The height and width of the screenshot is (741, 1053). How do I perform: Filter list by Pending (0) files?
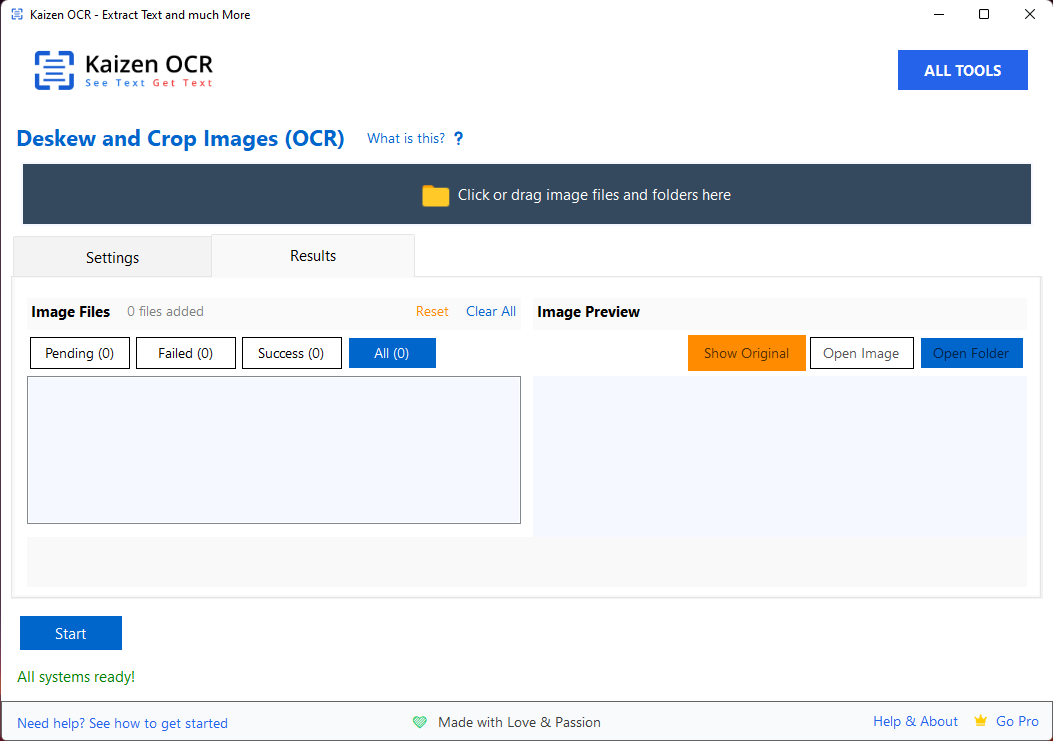coord(80,353)
